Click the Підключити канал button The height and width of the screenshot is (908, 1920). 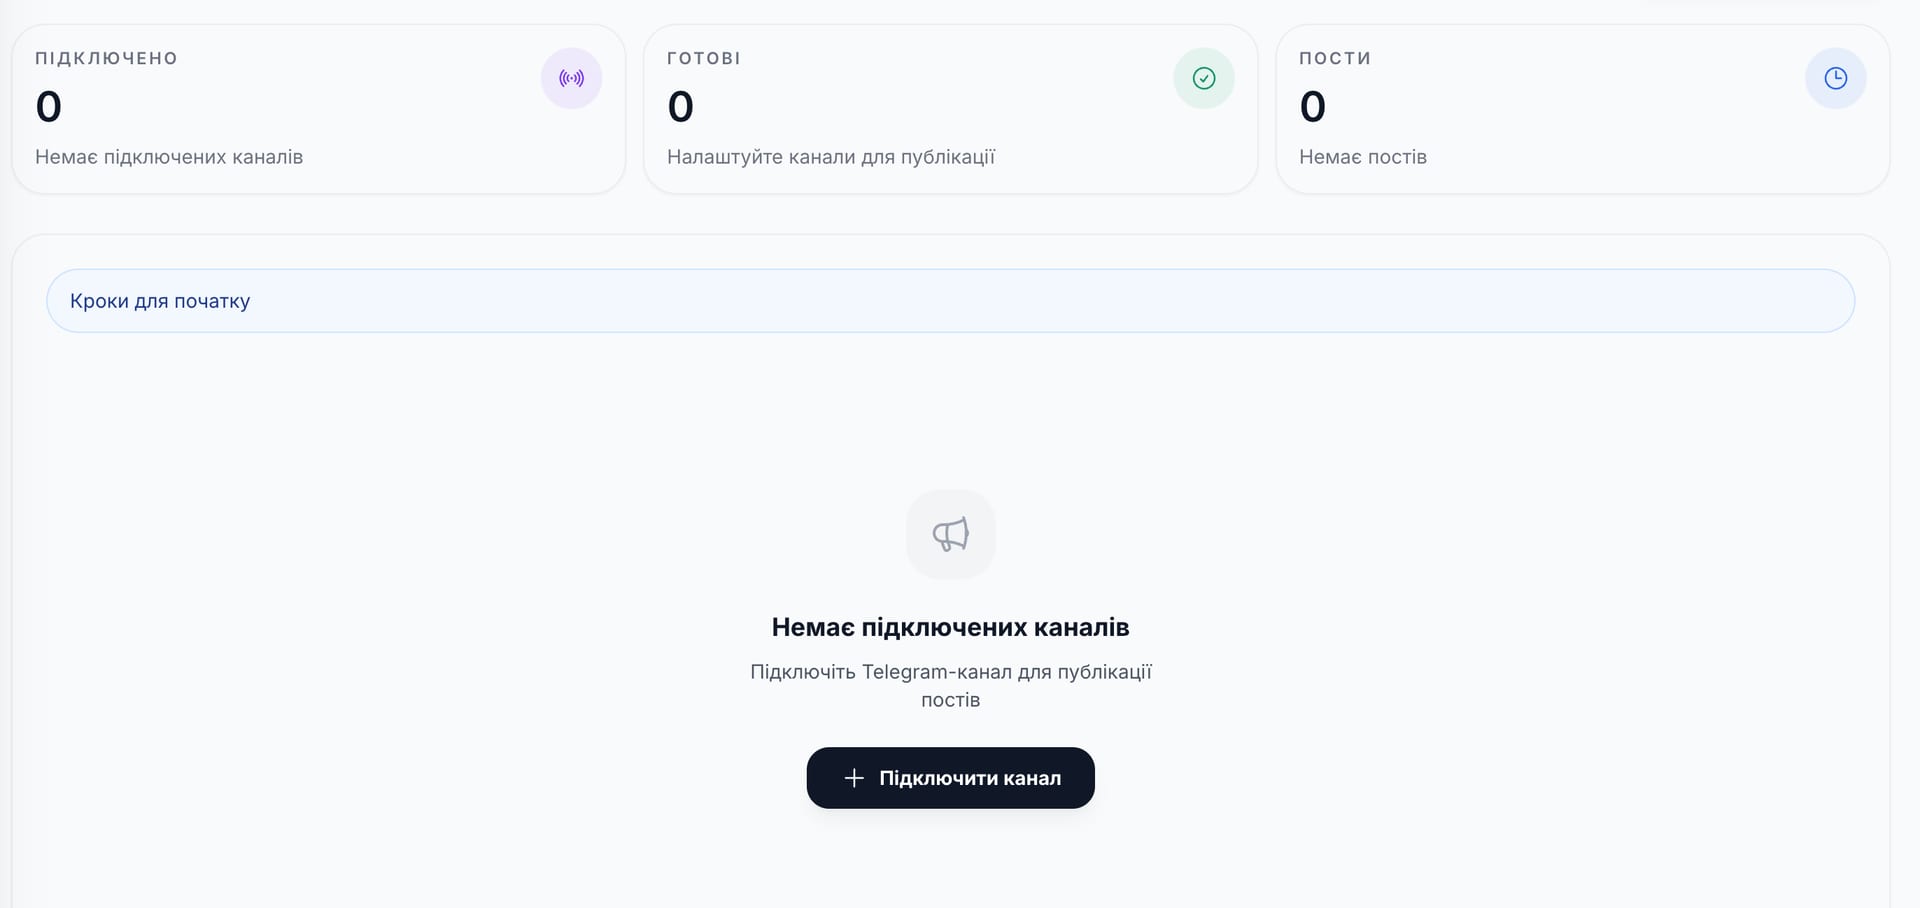coord(951,778)
